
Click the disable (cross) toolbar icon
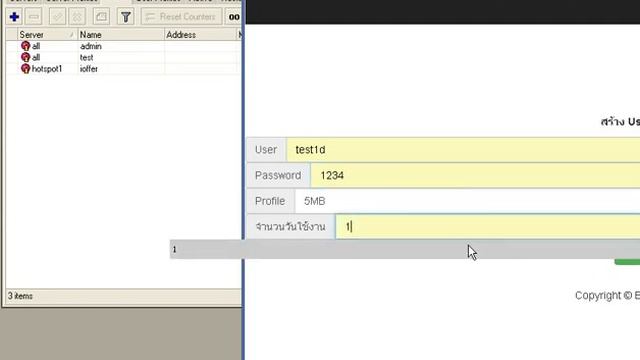coord(77,17)
